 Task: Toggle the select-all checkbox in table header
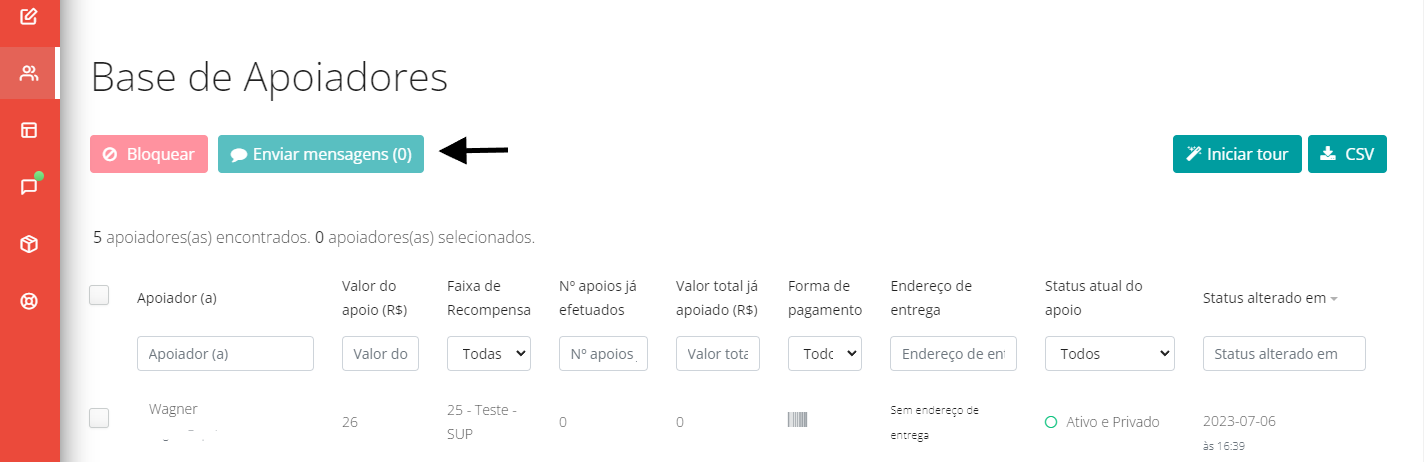tap(99, 295)
